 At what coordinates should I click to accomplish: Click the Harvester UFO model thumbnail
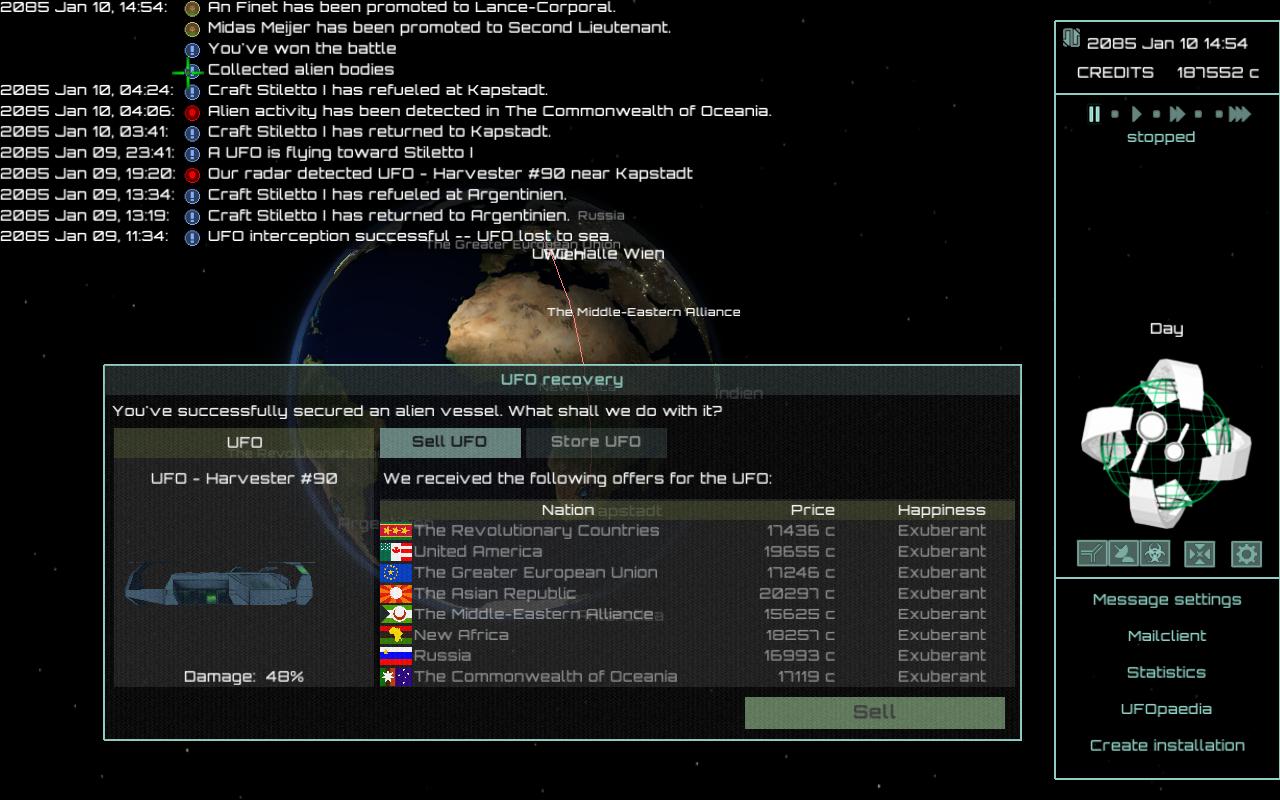(x=221, y=585)
